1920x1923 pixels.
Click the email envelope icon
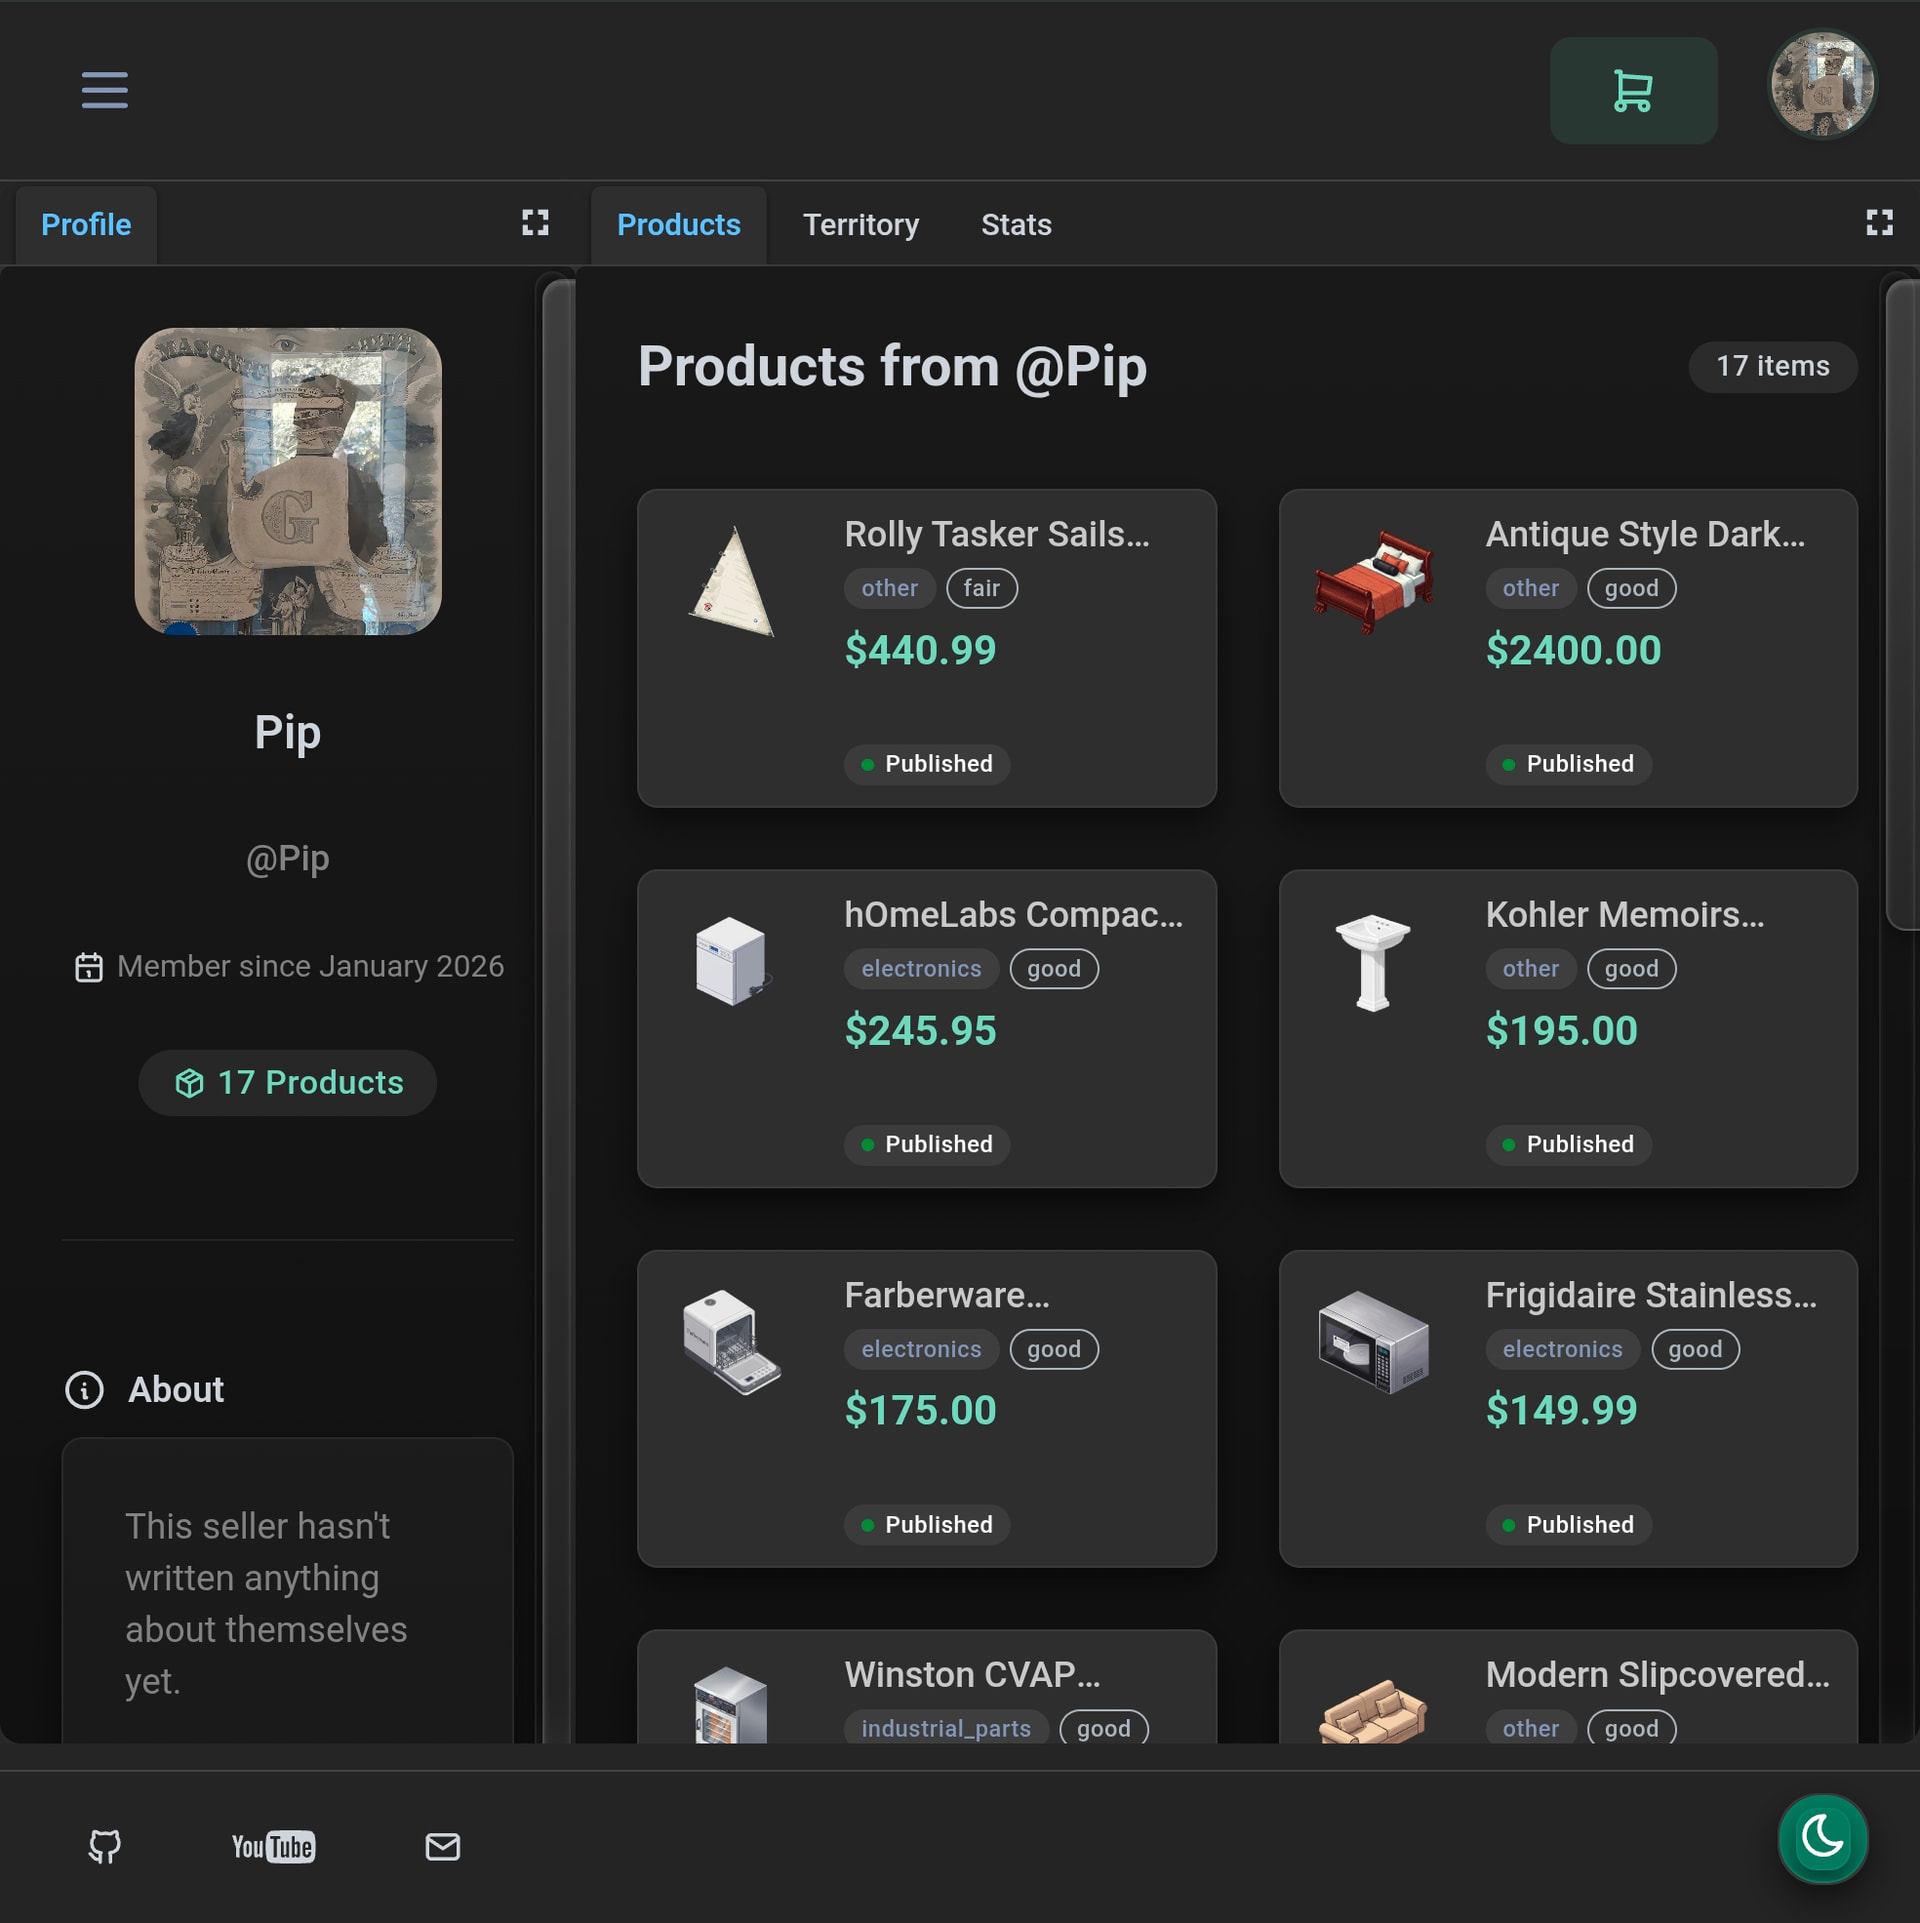tap(442, 1846)
